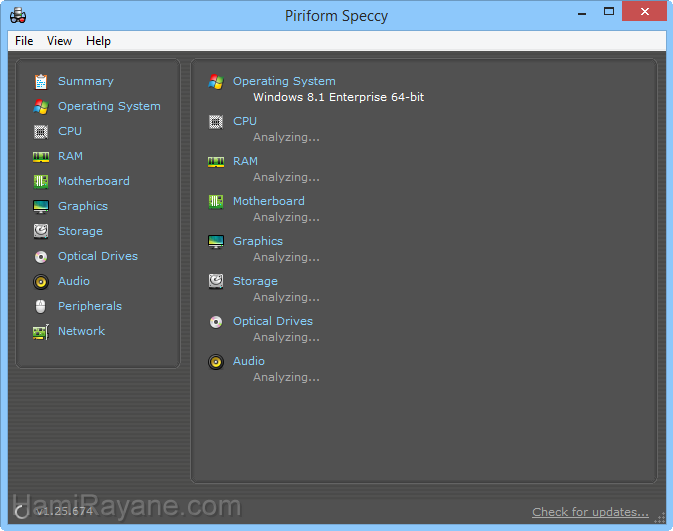
Task: Switch to the CPU sidebar section
Action: click(x=70, y=131)
